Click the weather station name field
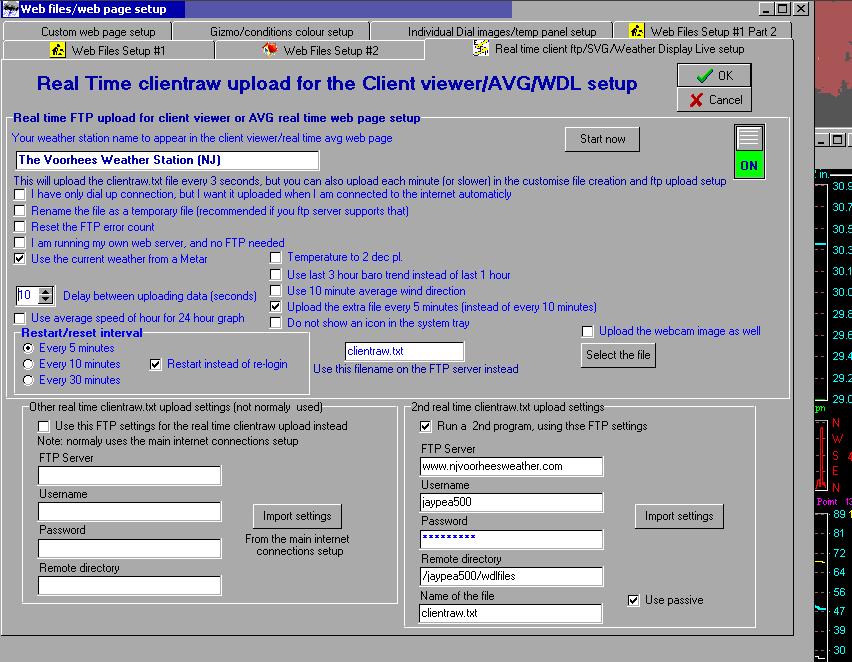The height and width of the screenshot is (662, 852). (167, 160)
